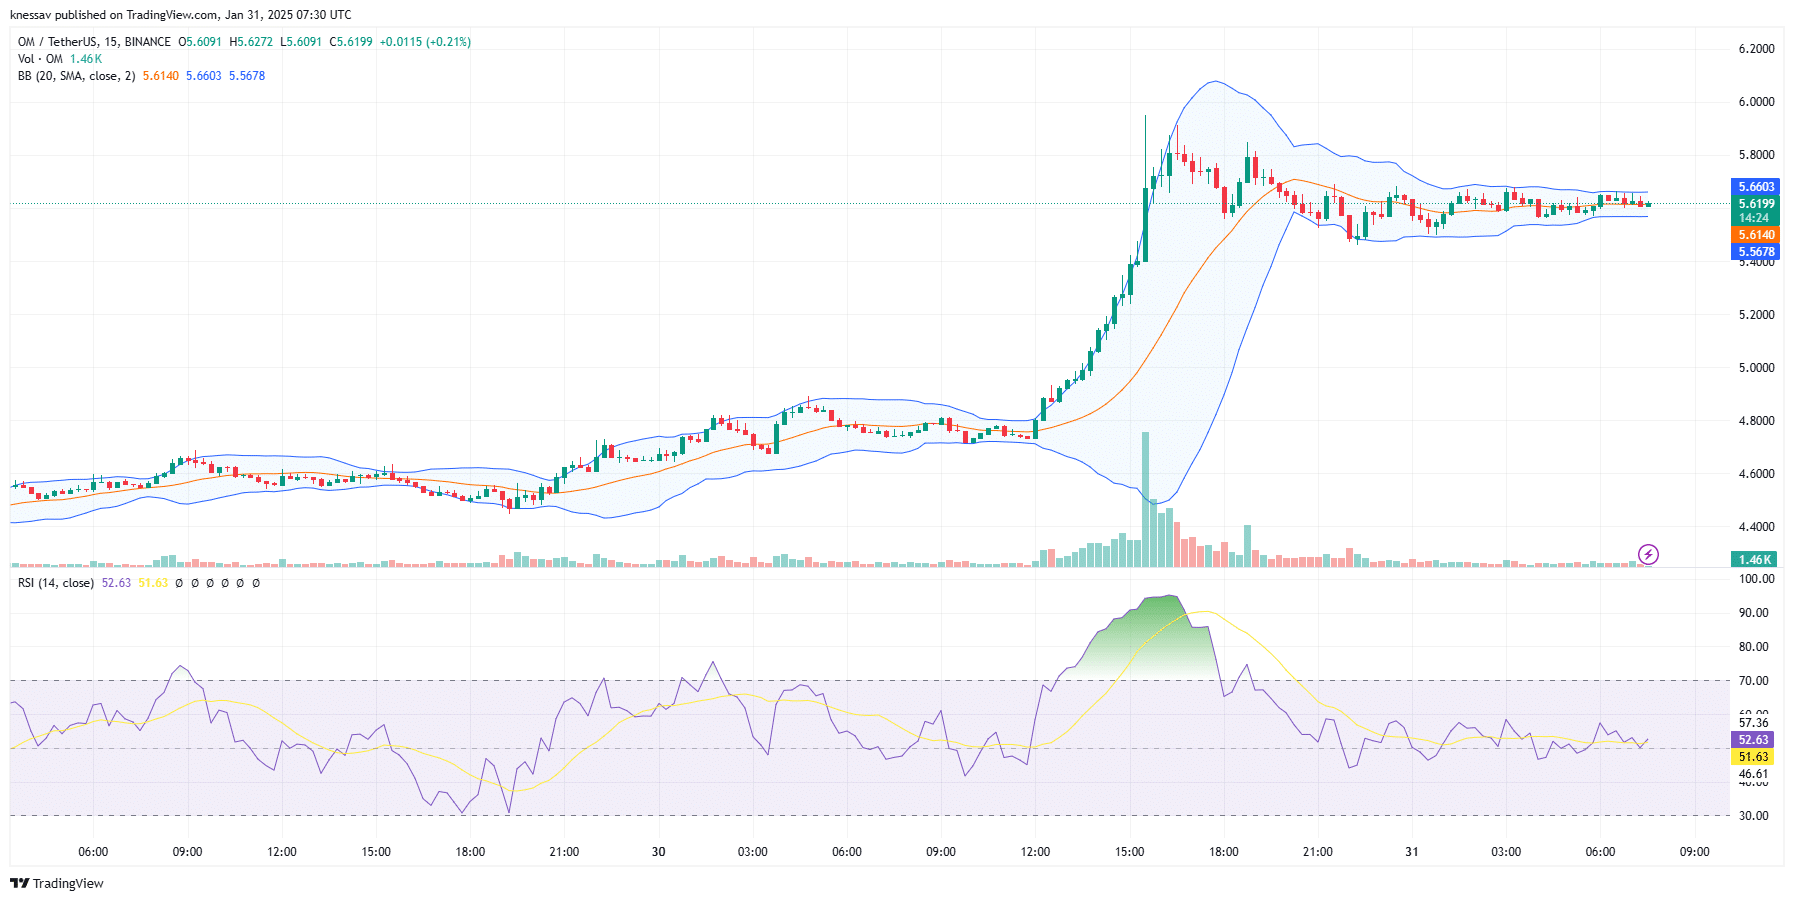Click the yellow RSI MA value in legend
The height and width of the screenshot is (901, 1794).
[153, 583]
